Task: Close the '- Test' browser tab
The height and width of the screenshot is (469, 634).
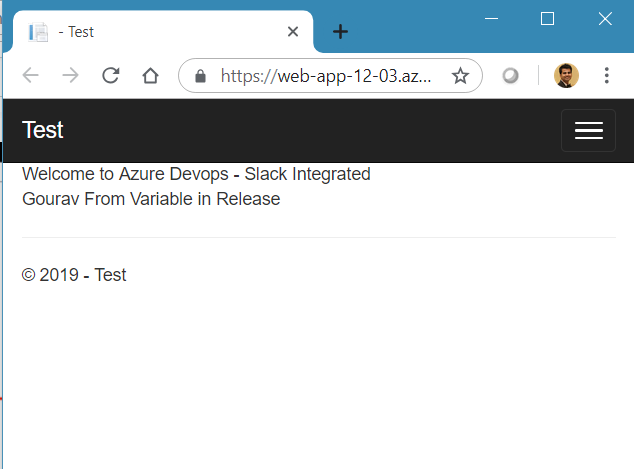Action: click(293, 32)
